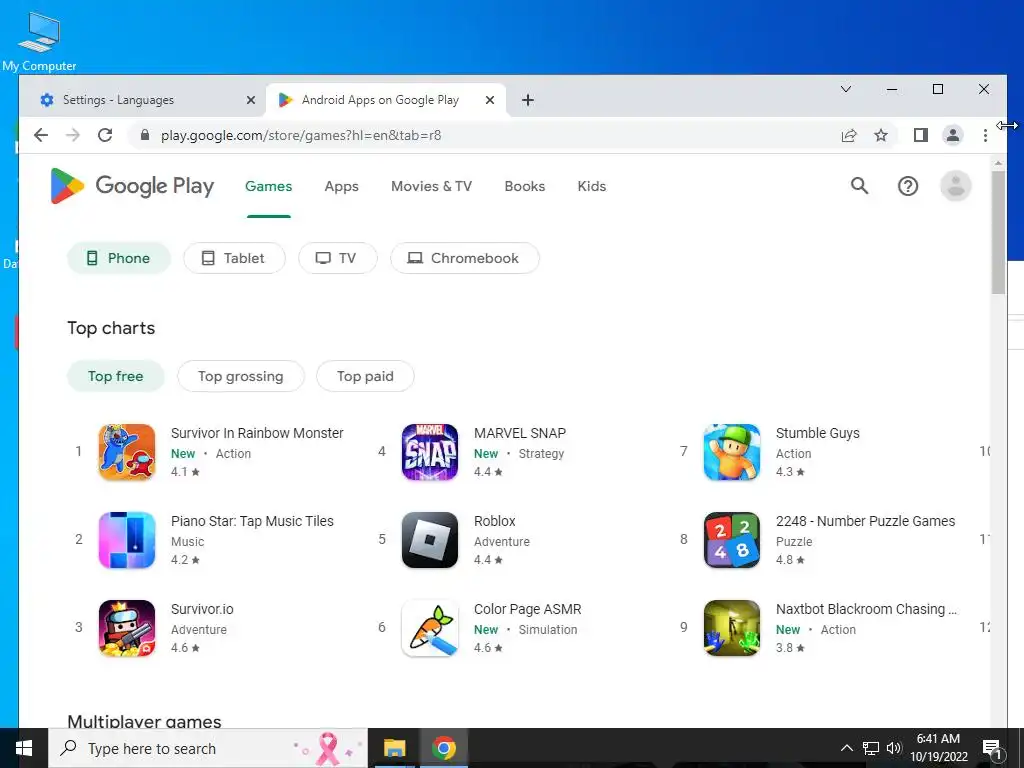Screen dimensions: 1024x768
Task: Select the Chromebook device filter
Action: click(465, 258)
